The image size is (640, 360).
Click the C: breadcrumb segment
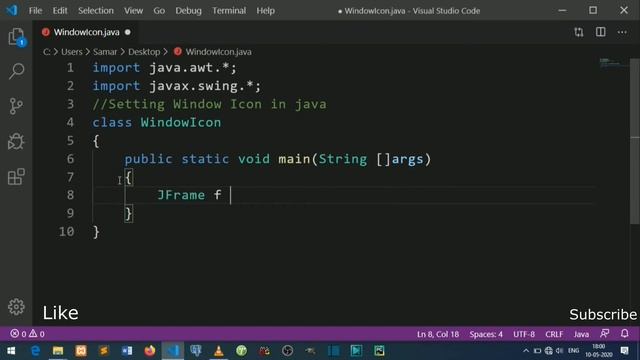pos(47,52)
